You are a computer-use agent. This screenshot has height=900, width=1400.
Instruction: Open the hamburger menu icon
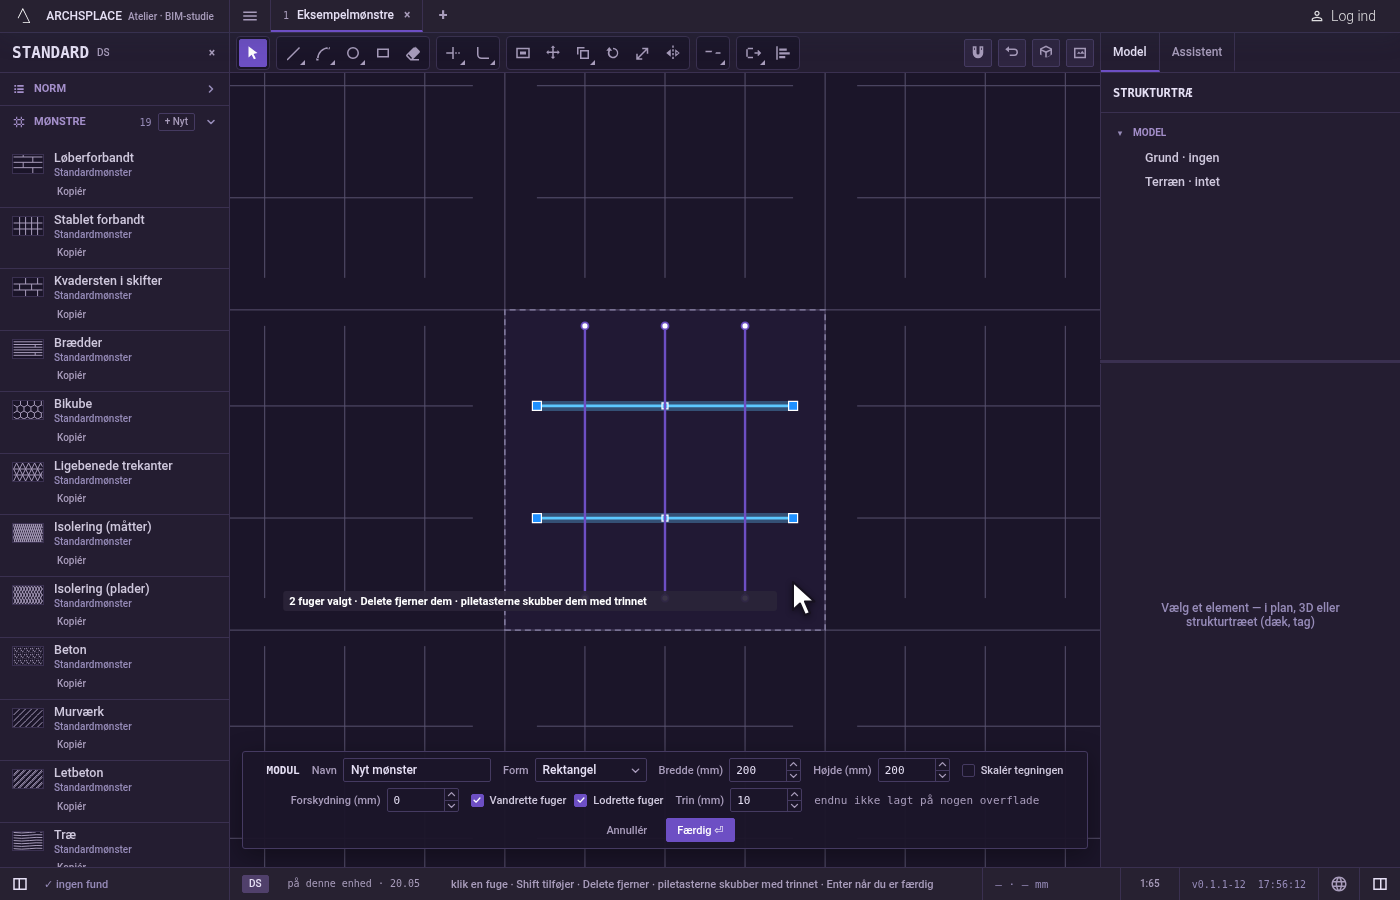pyautogui.click(x=250, y=16)
